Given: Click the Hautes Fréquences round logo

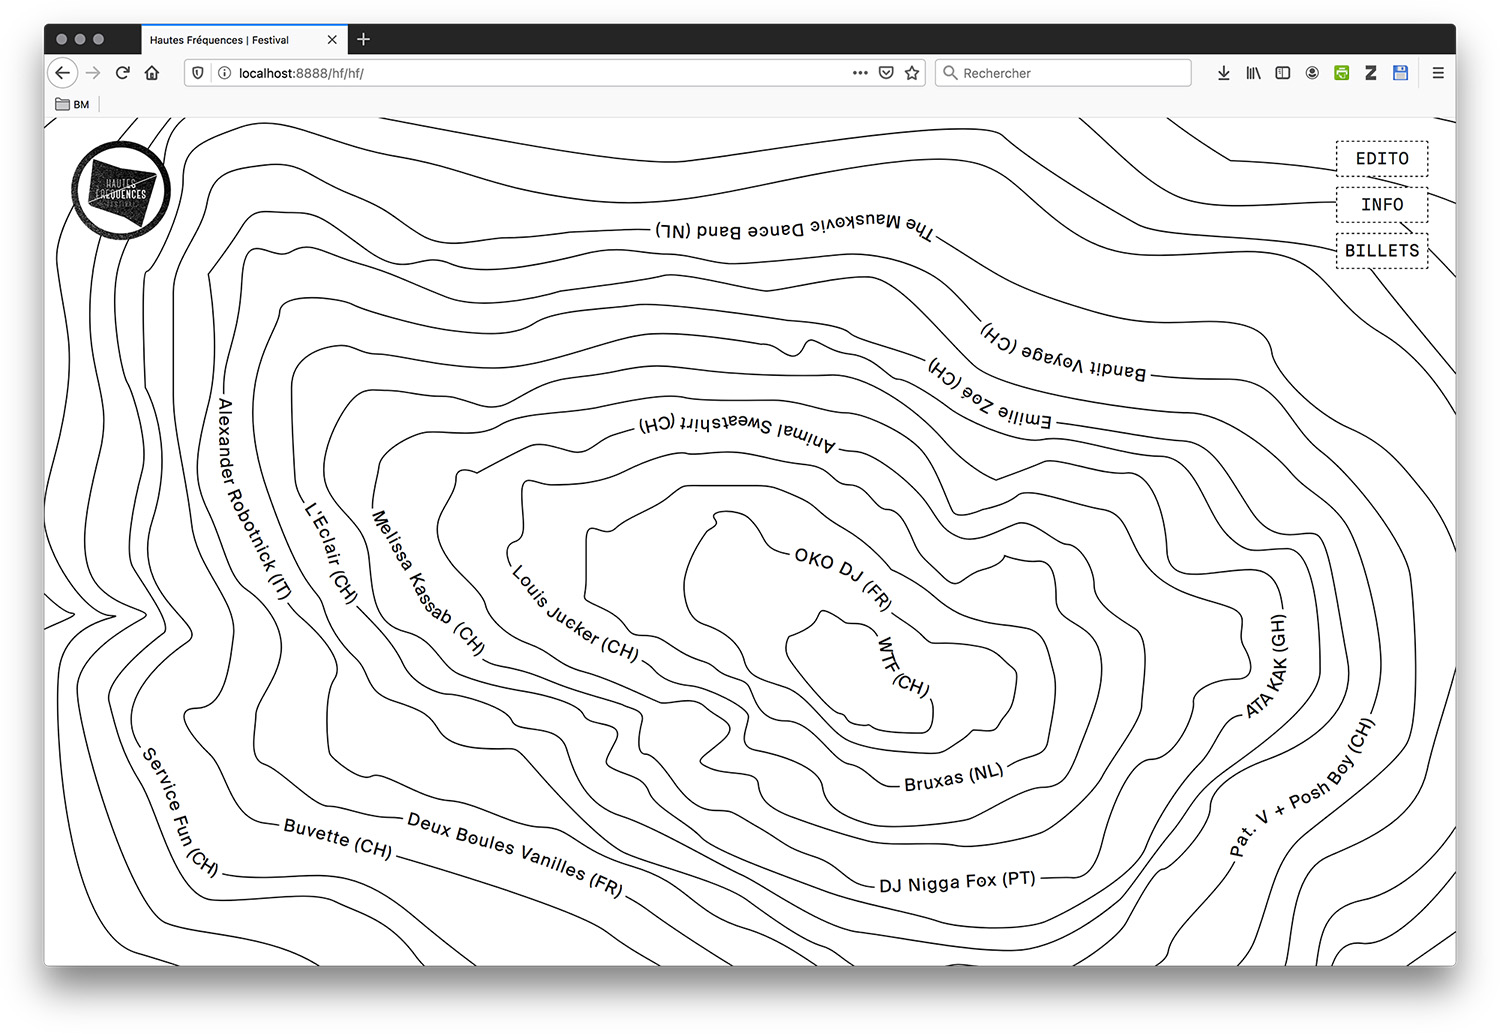Looking at the screenshot, I should pyautogui.click(x=121, y=190).
